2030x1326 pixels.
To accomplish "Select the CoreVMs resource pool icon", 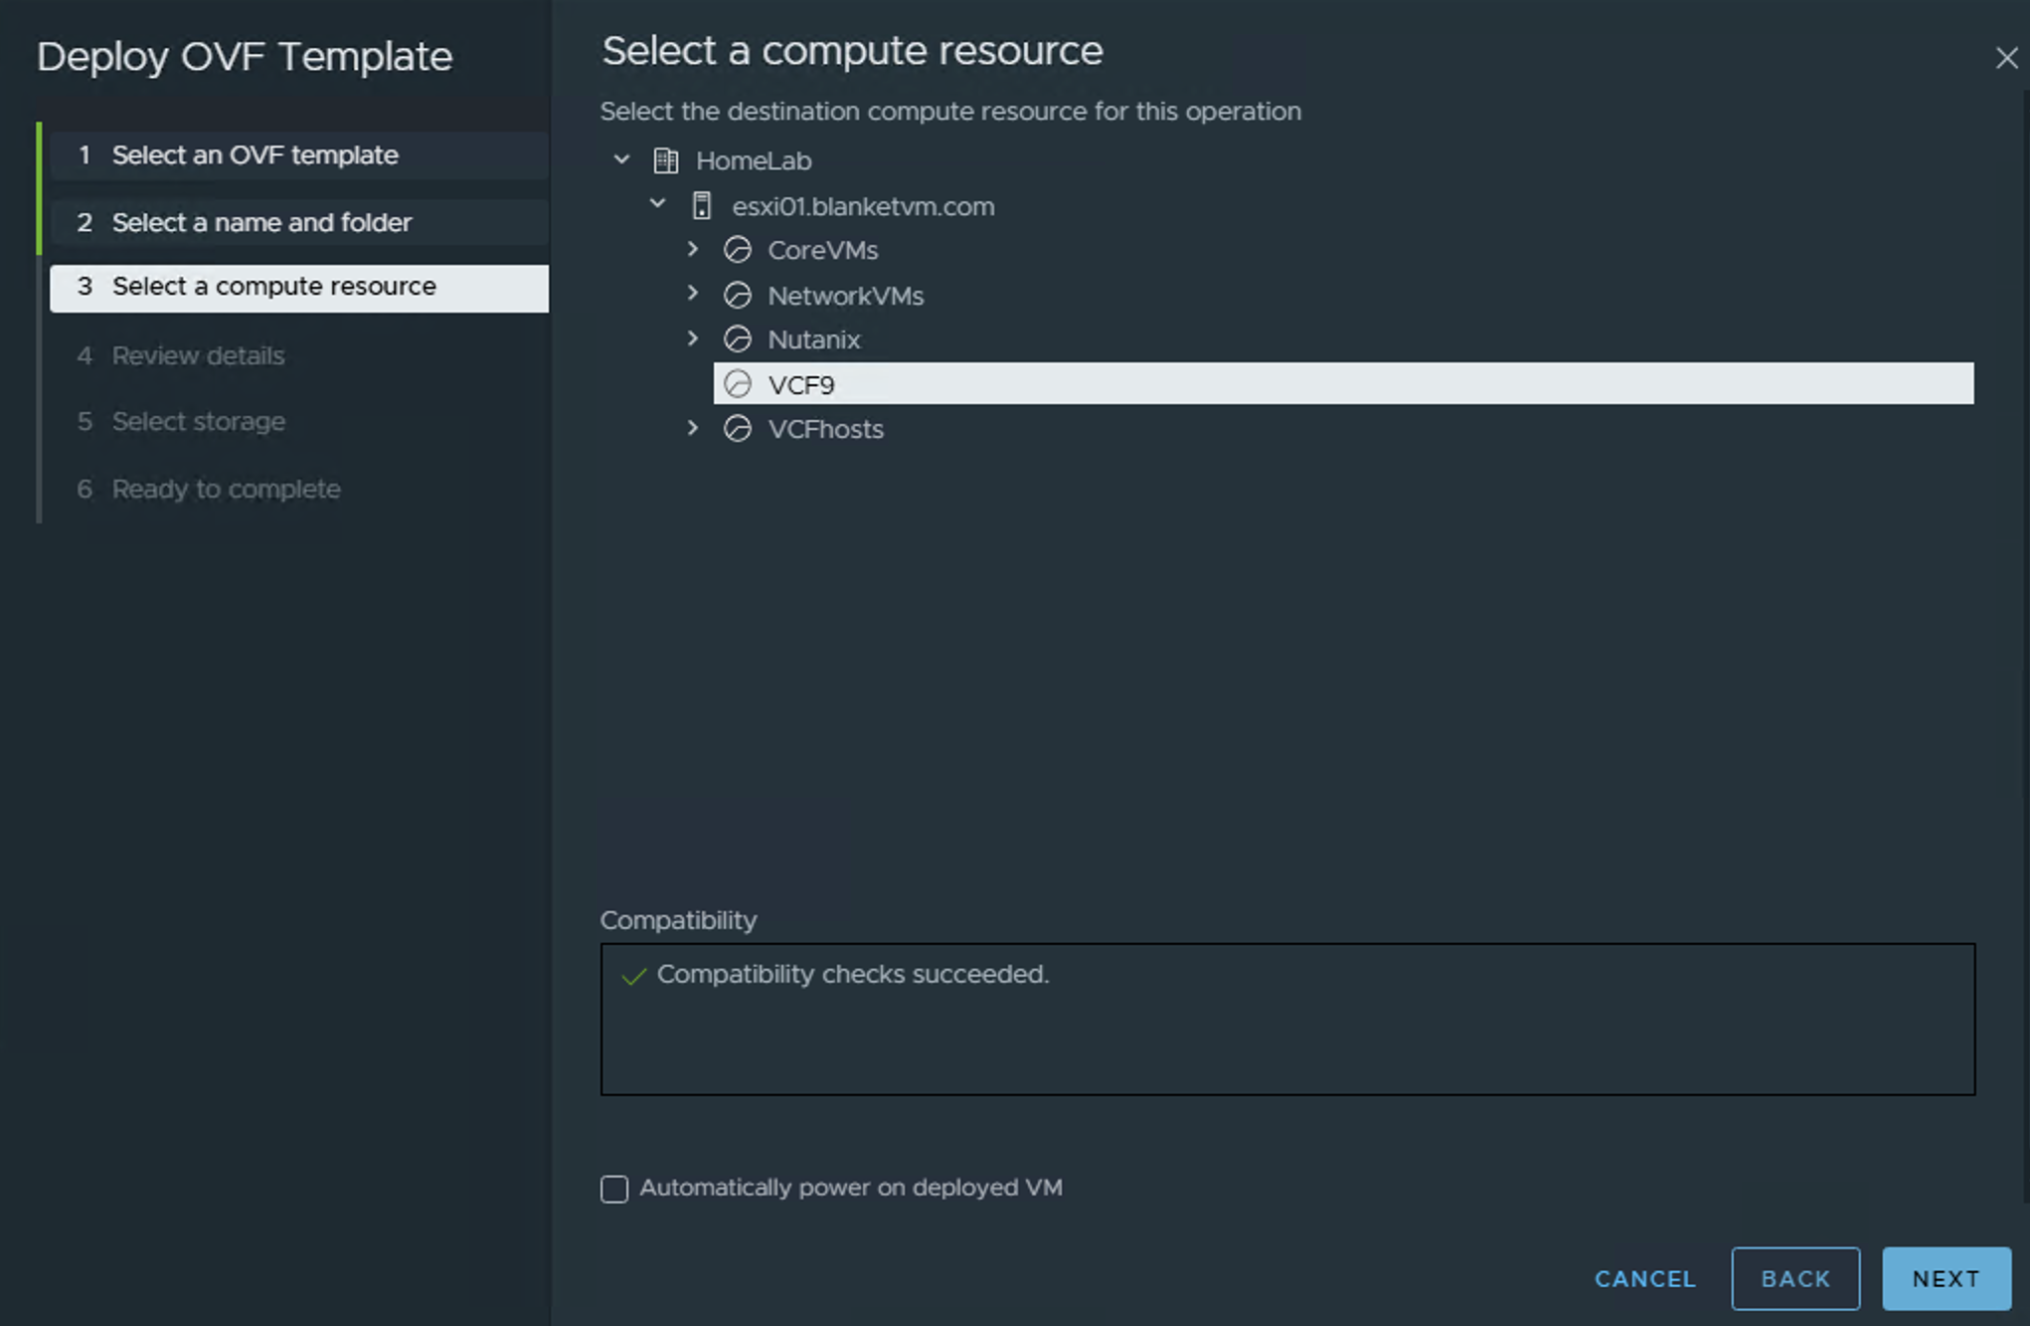I will 739,250.
